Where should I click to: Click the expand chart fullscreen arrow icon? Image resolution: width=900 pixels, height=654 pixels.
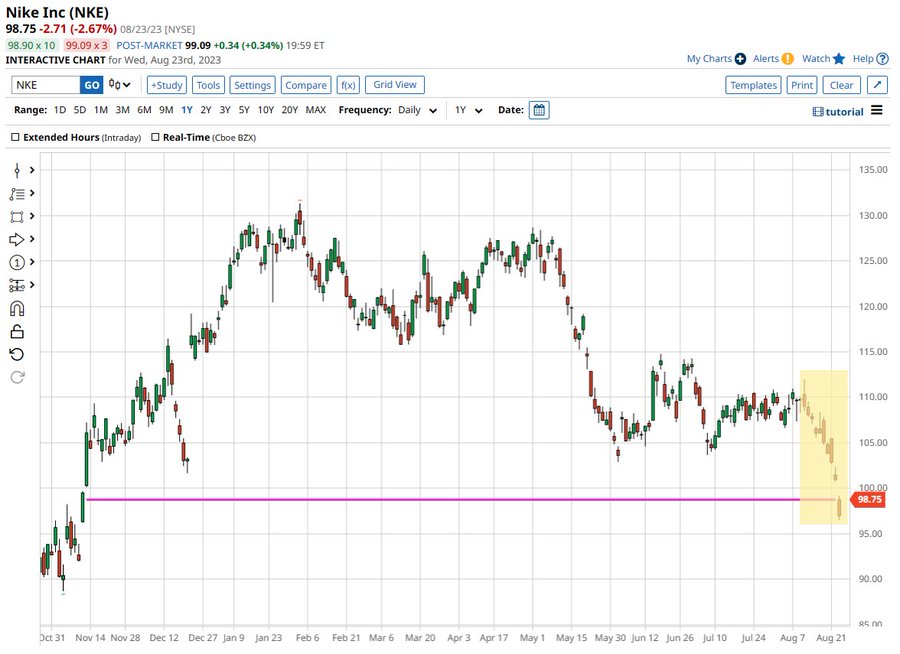[877, 85]
